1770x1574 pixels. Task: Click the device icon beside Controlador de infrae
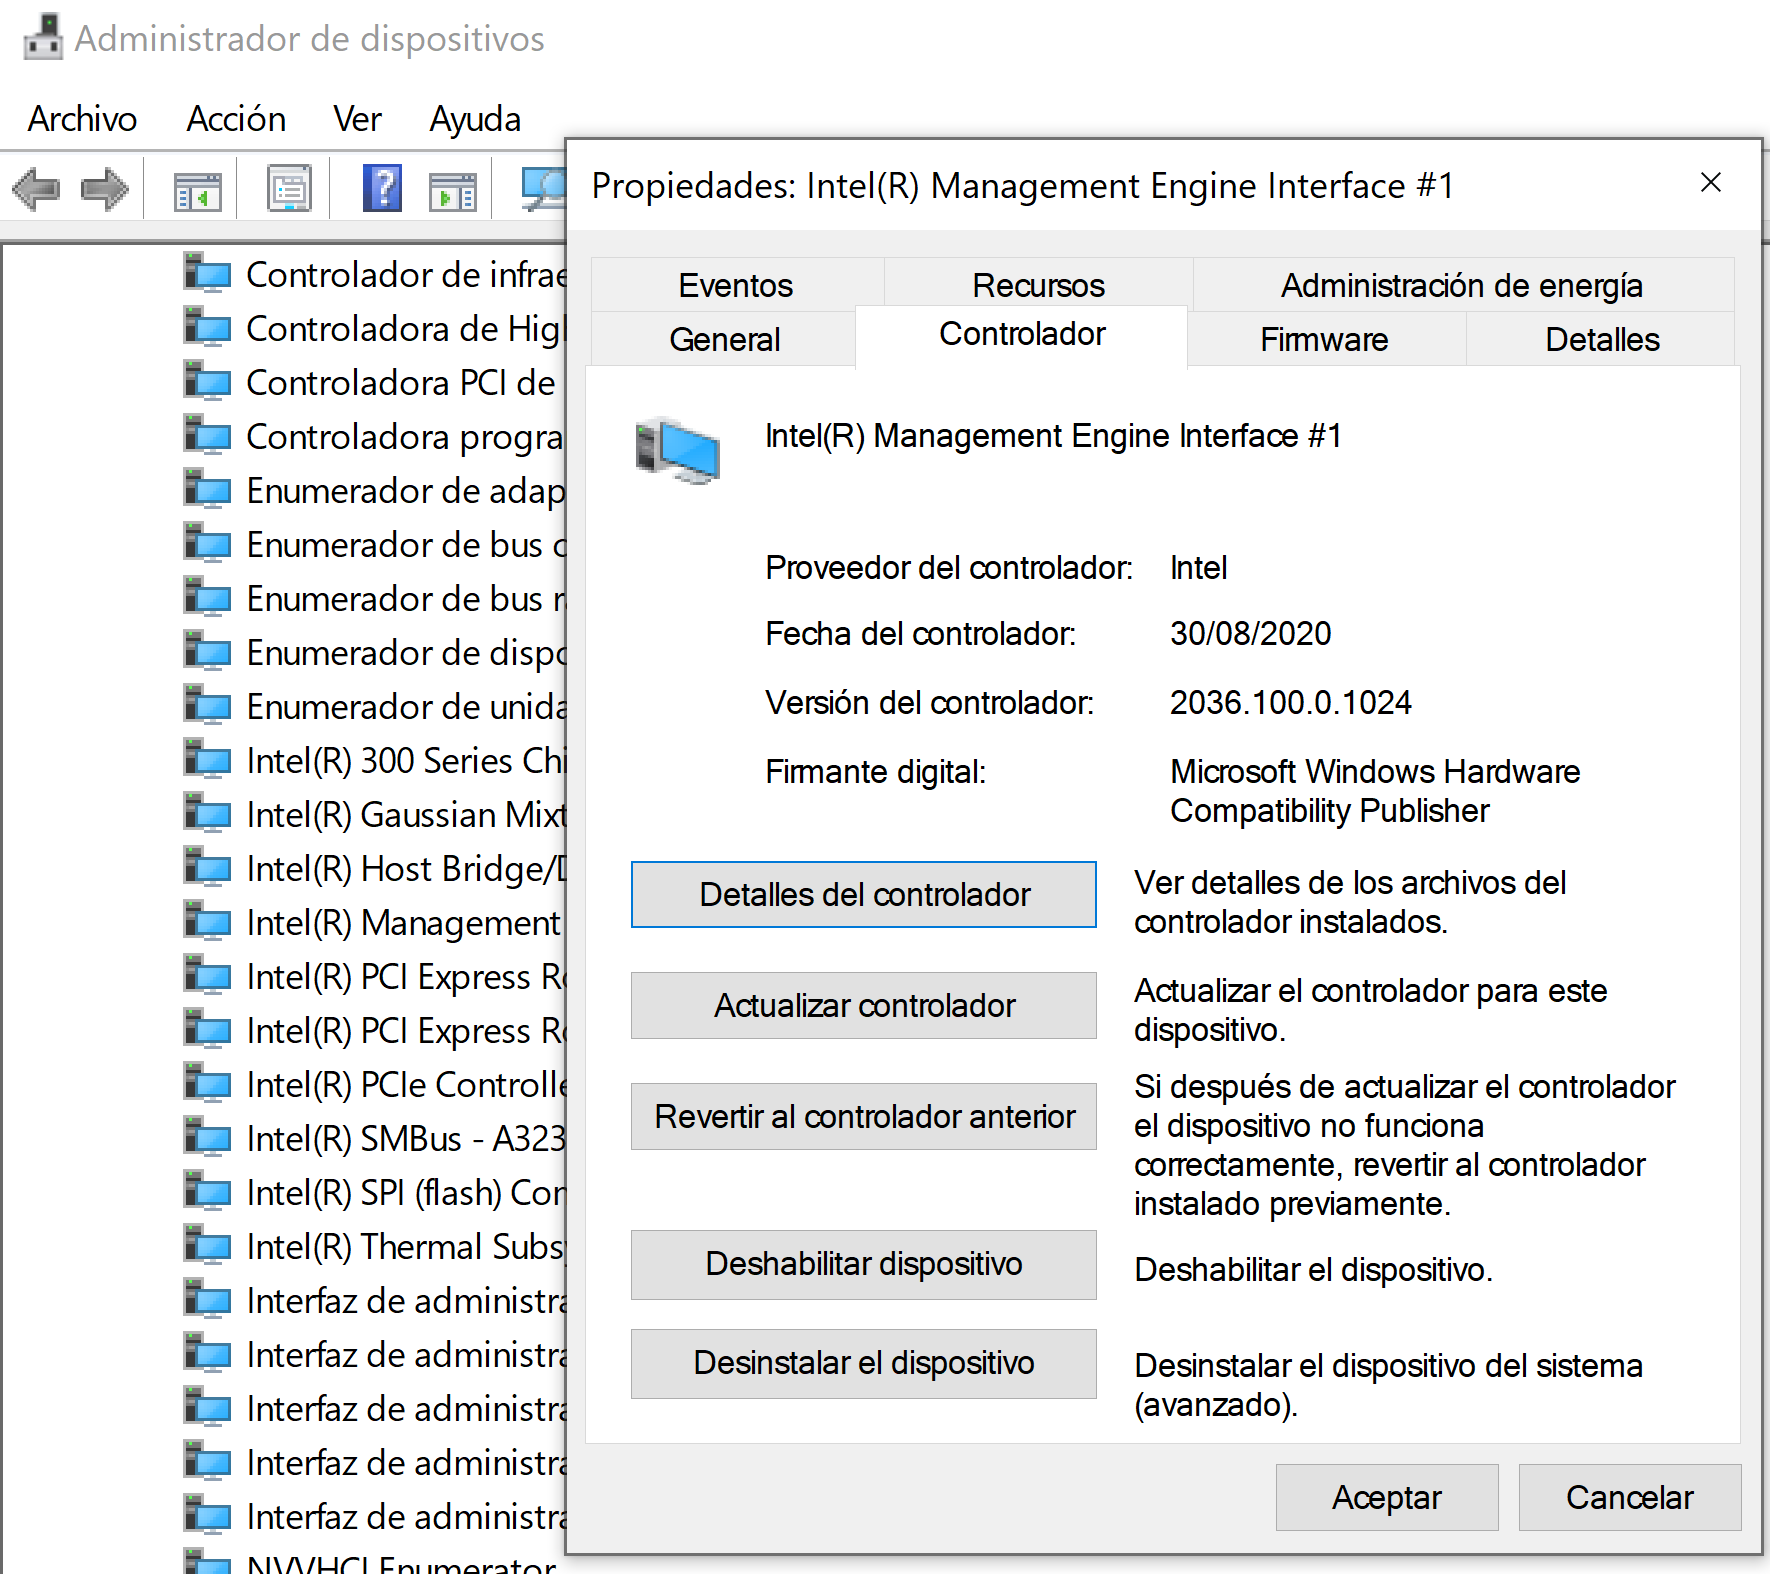tap(208, 273)
